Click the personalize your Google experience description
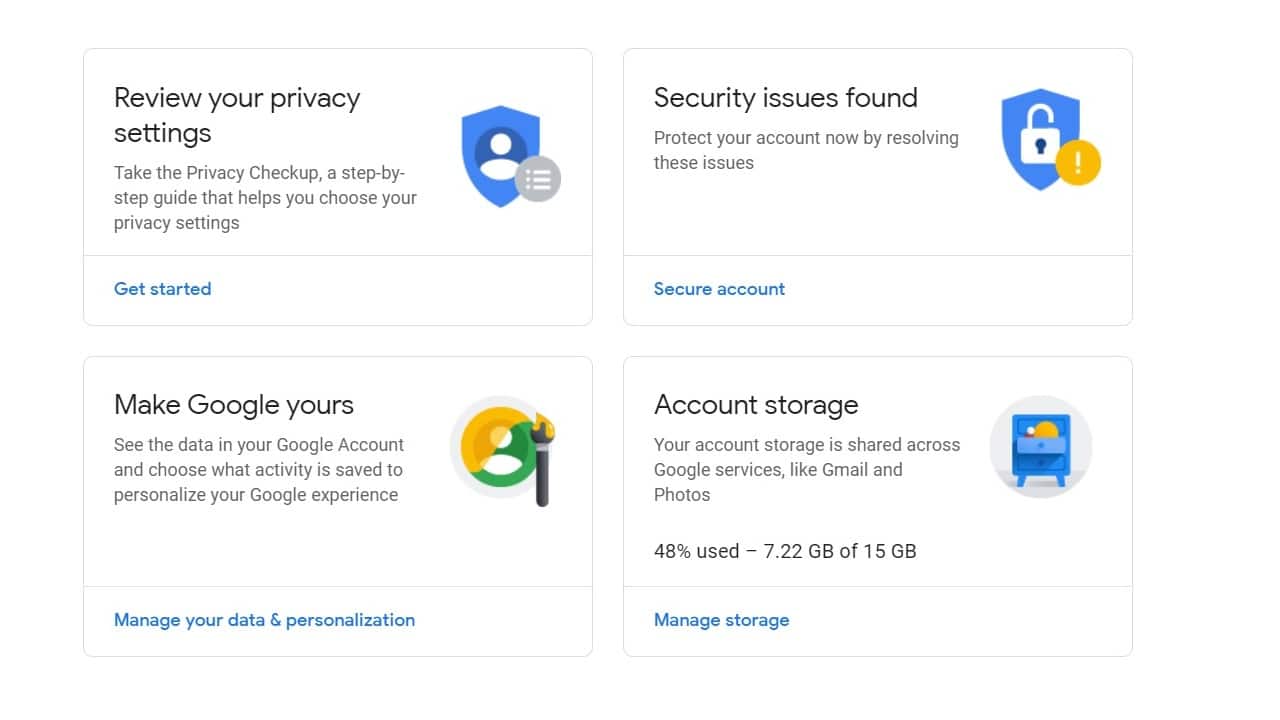The width and height of the screenshot is (1280, 720). (x=259, y=470)
